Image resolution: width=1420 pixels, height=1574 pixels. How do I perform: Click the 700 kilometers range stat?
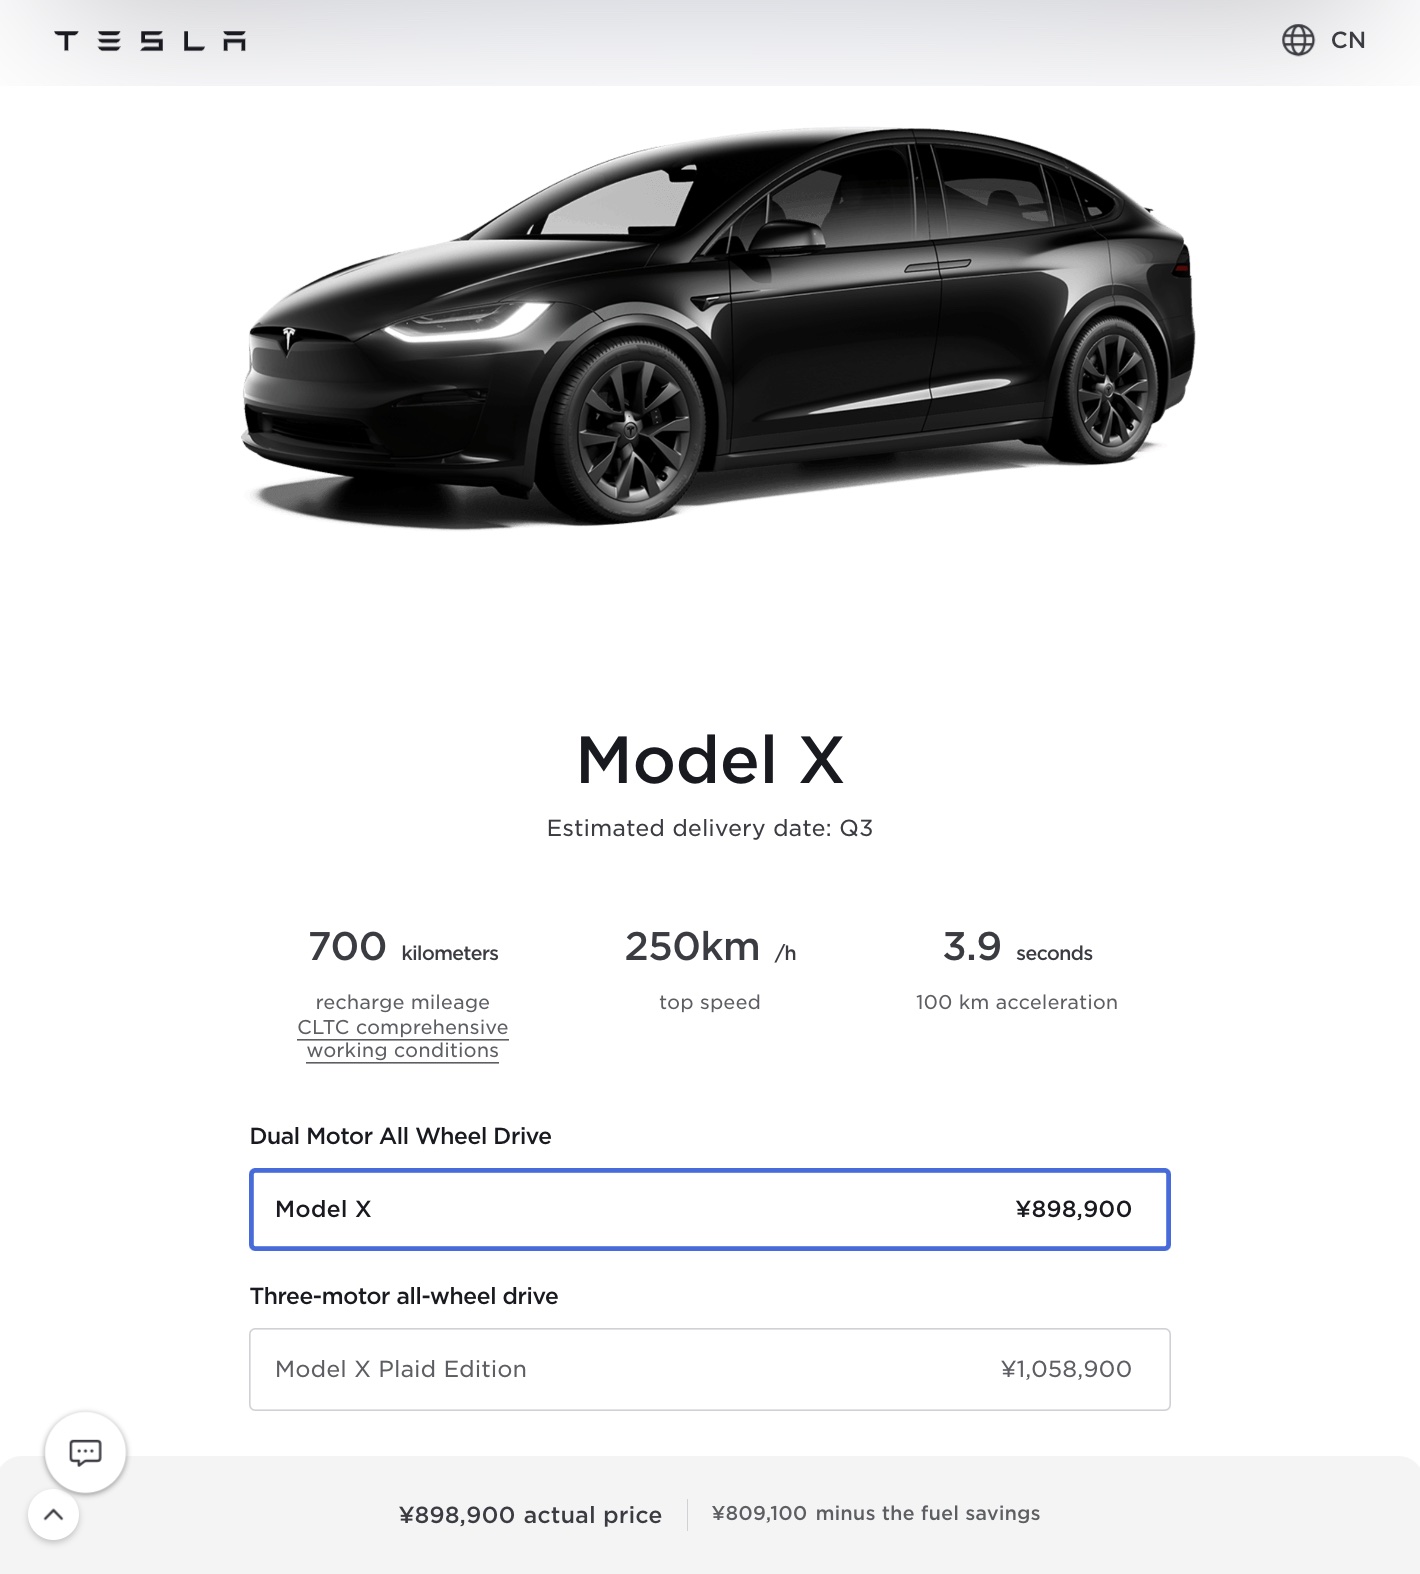point(403,947)
